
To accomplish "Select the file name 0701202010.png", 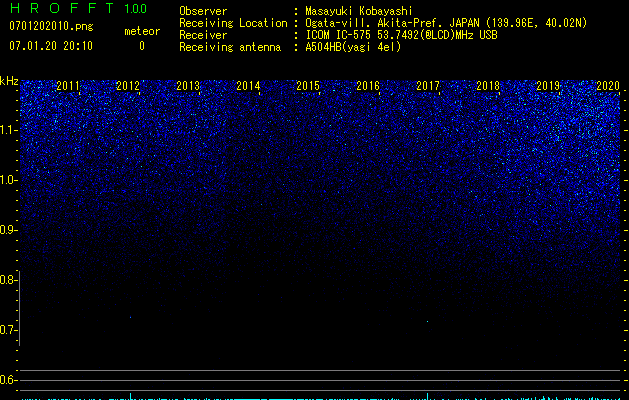I will [x=51, y=27].
